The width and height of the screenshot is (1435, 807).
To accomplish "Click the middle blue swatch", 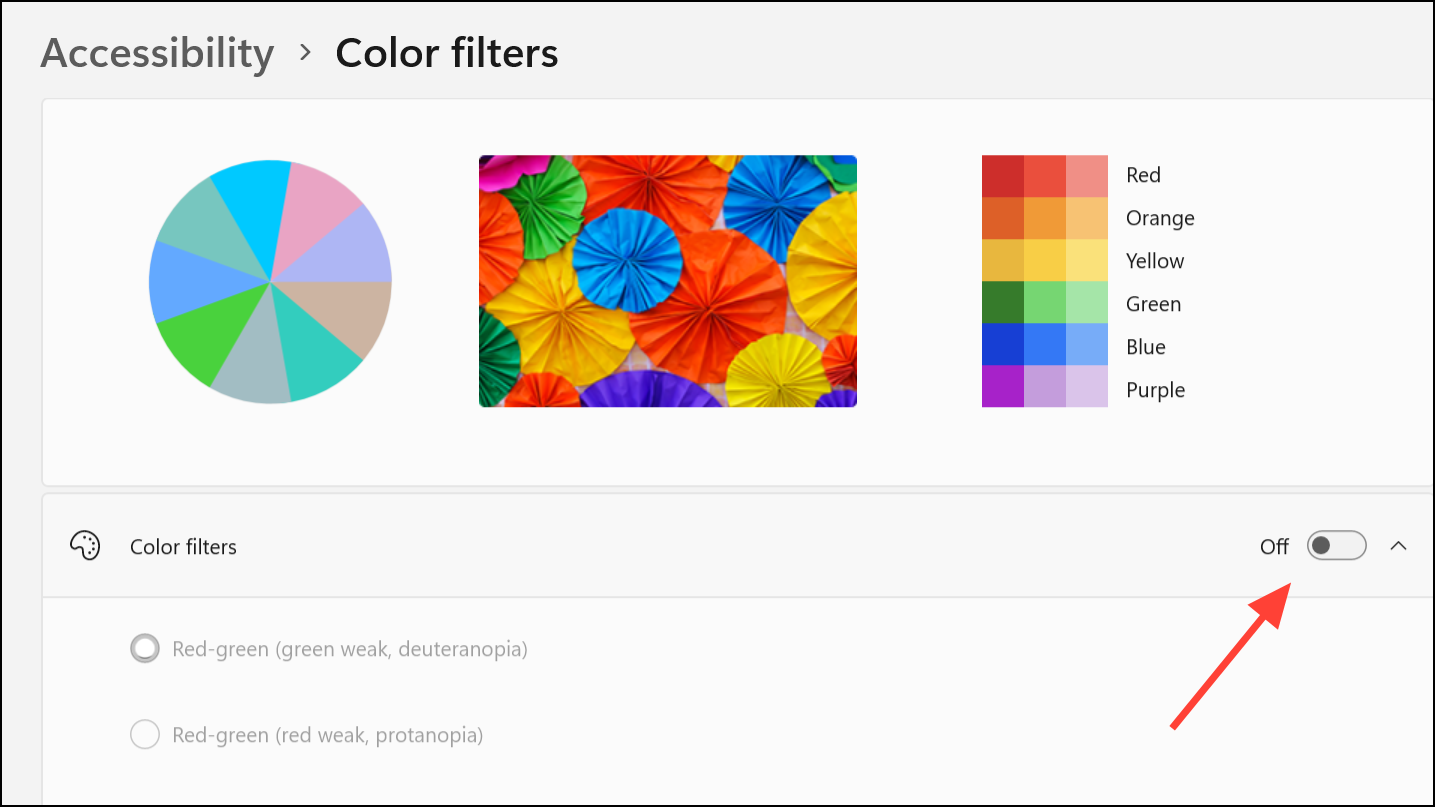I will coord(1045,344).
